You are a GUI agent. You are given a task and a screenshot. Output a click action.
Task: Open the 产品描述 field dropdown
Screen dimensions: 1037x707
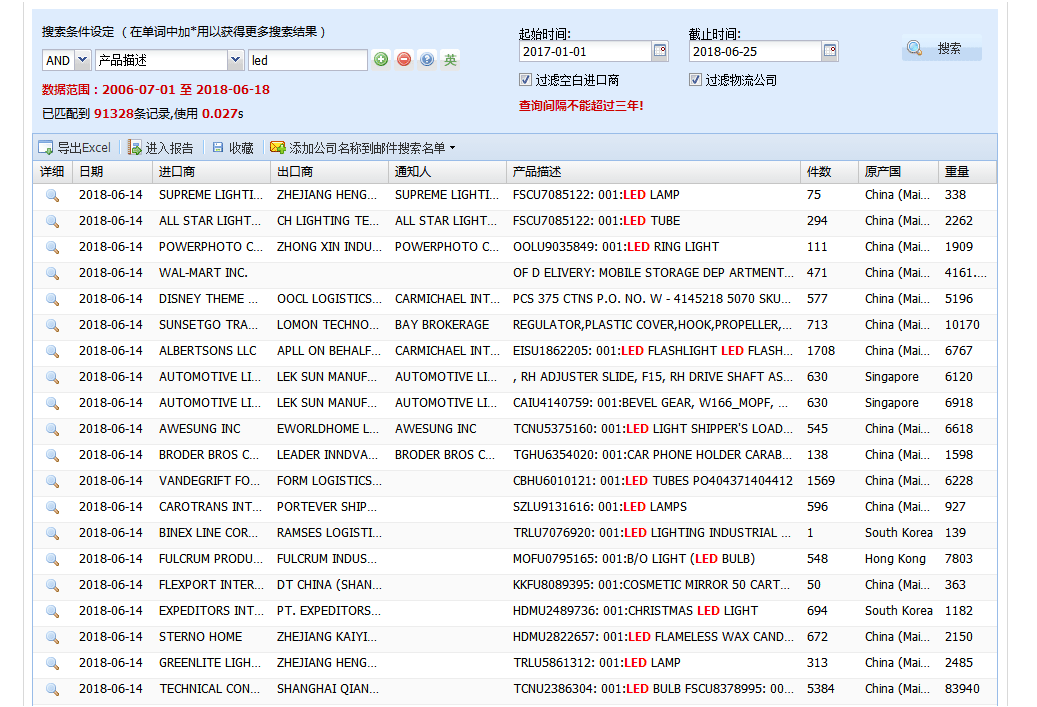tap(235, 60)
